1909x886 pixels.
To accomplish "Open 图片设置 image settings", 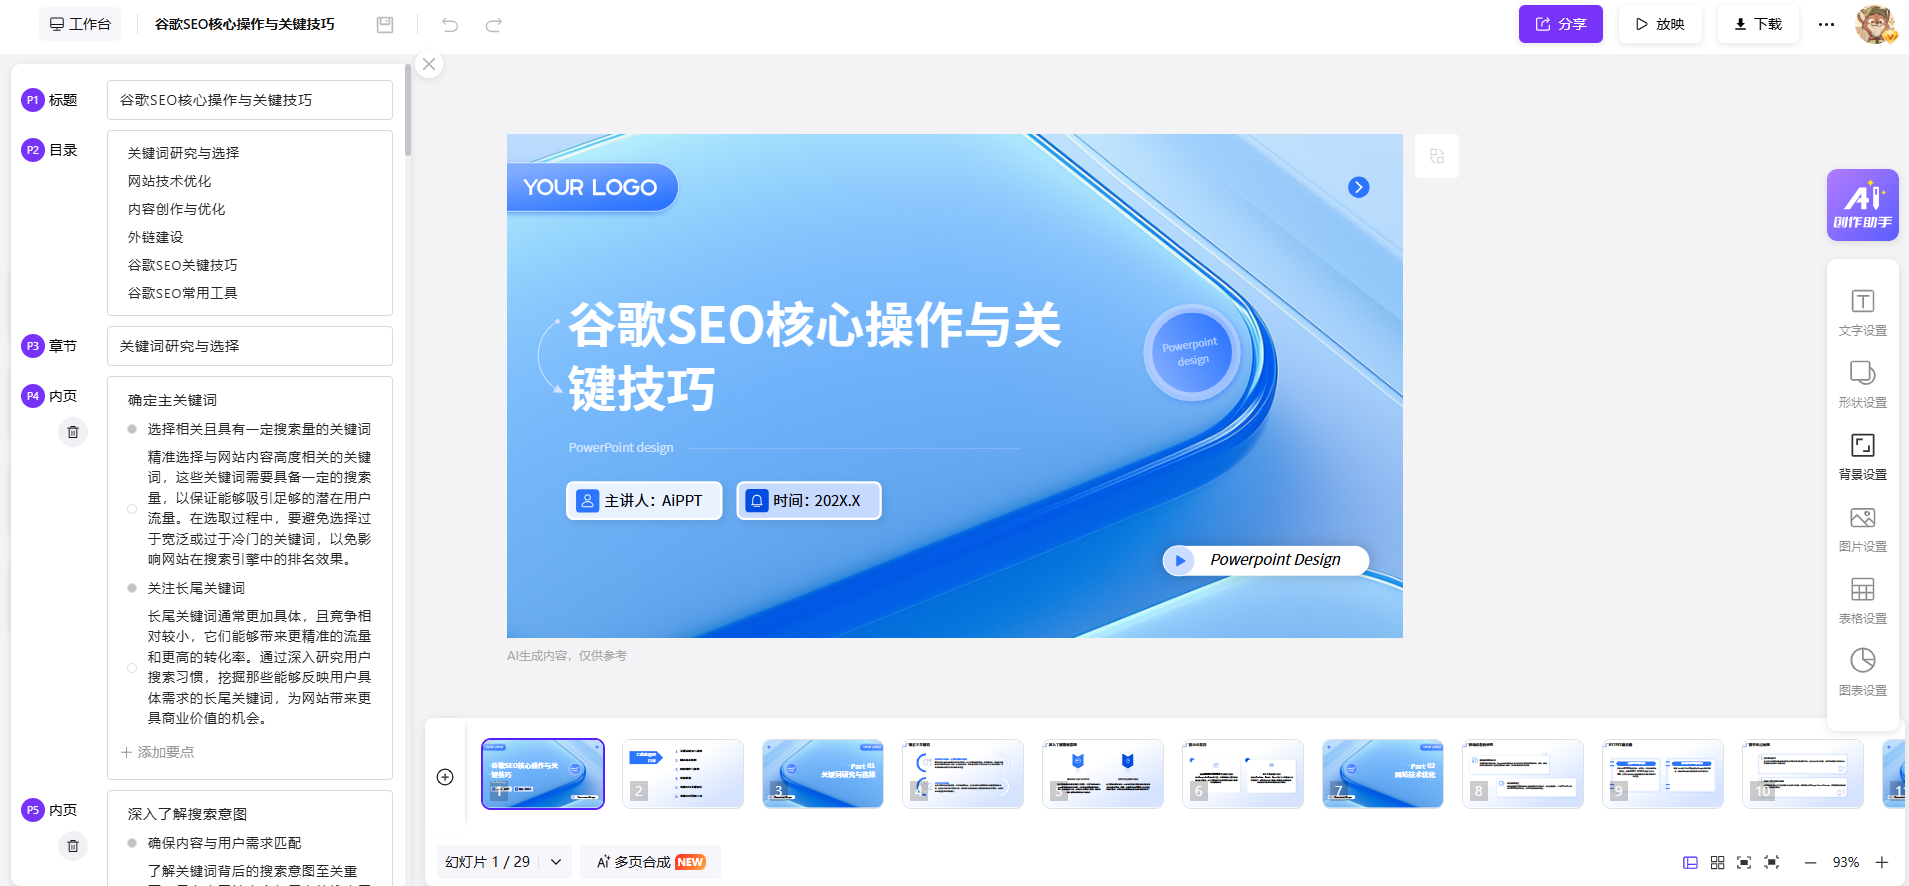I will (1862, 529).
